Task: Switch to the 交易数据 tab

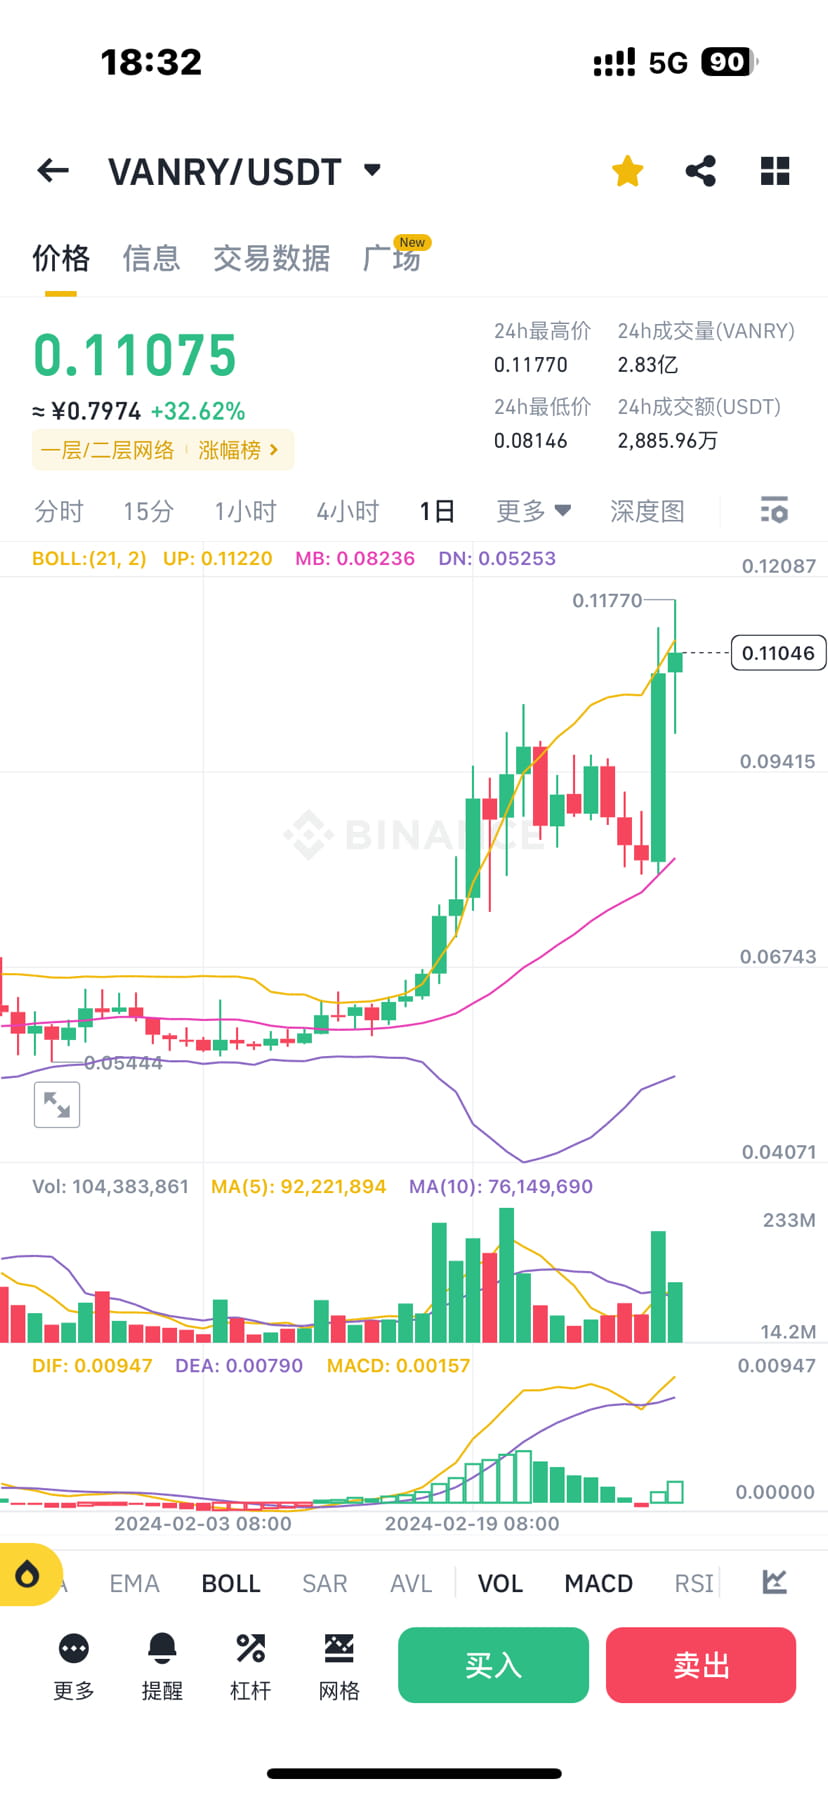Action: pos(272,258)
